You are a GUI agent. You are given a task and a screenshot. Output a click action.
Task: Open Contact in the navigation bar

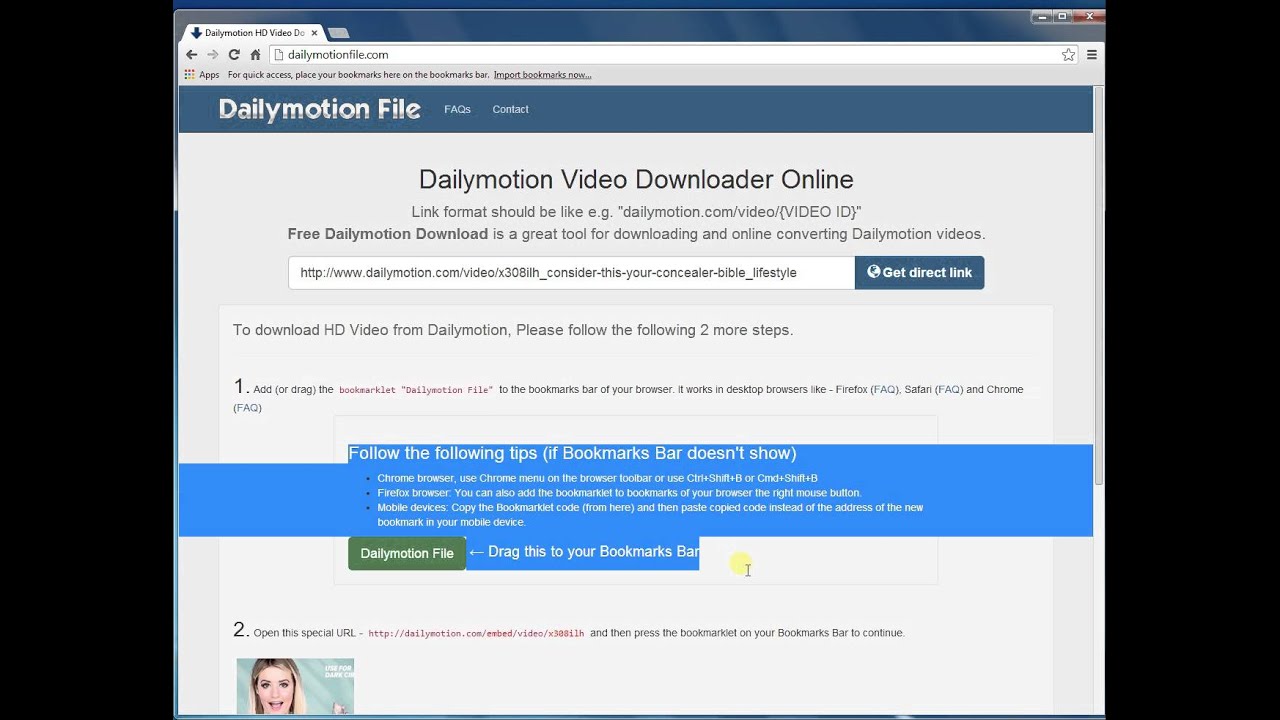point(510,109)
